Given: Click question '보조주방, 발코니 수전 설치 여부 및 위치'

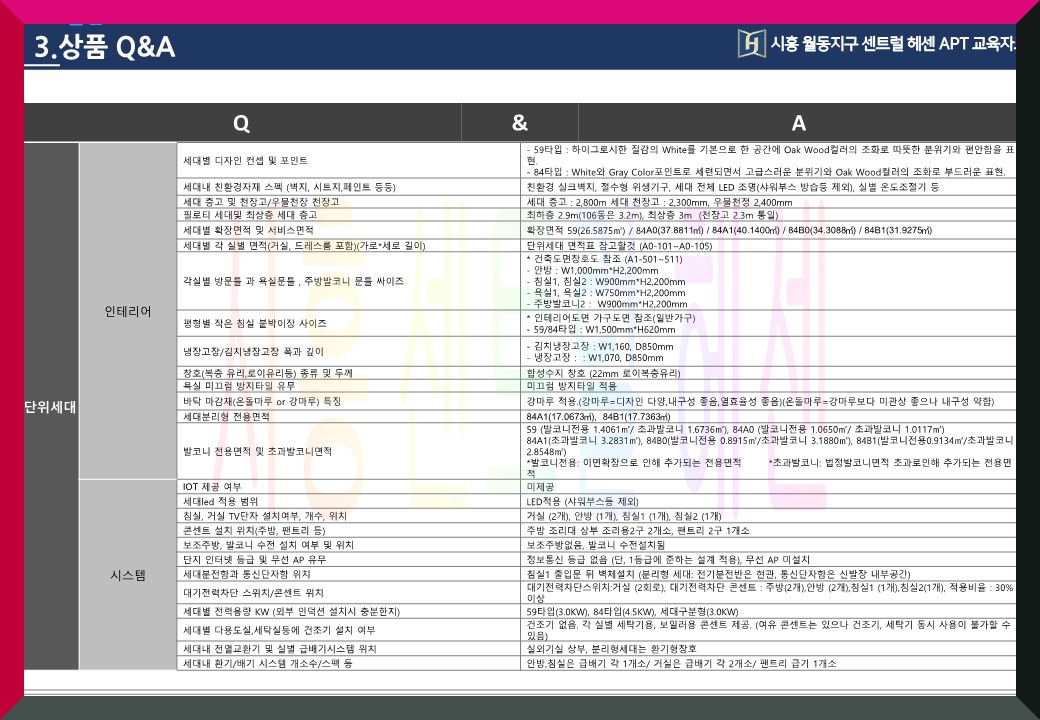Looking at the screenshot, I should tap(268, 545).
